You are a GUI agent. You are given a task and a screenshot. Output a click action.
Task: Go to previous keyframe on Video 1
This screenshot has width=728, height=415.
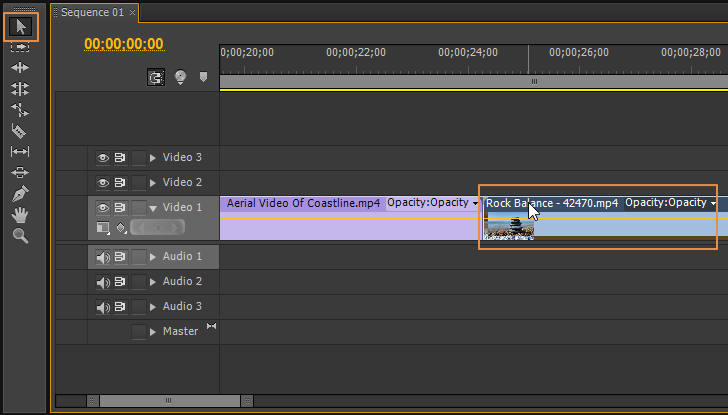[x=143, y=227]
